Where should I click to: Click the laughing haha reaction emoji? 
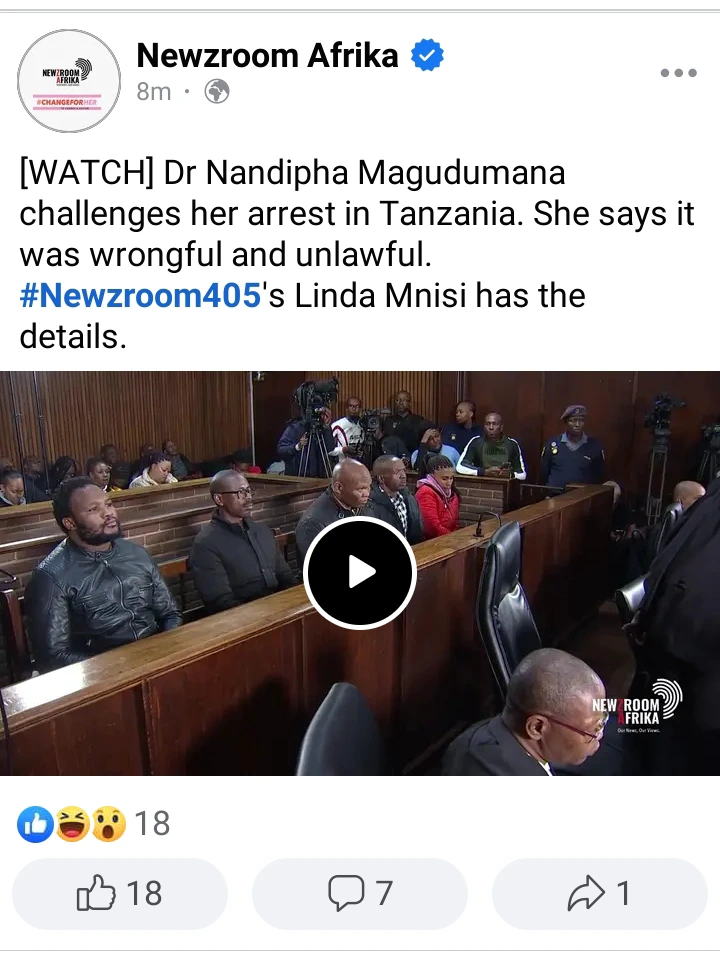point(73,824)
